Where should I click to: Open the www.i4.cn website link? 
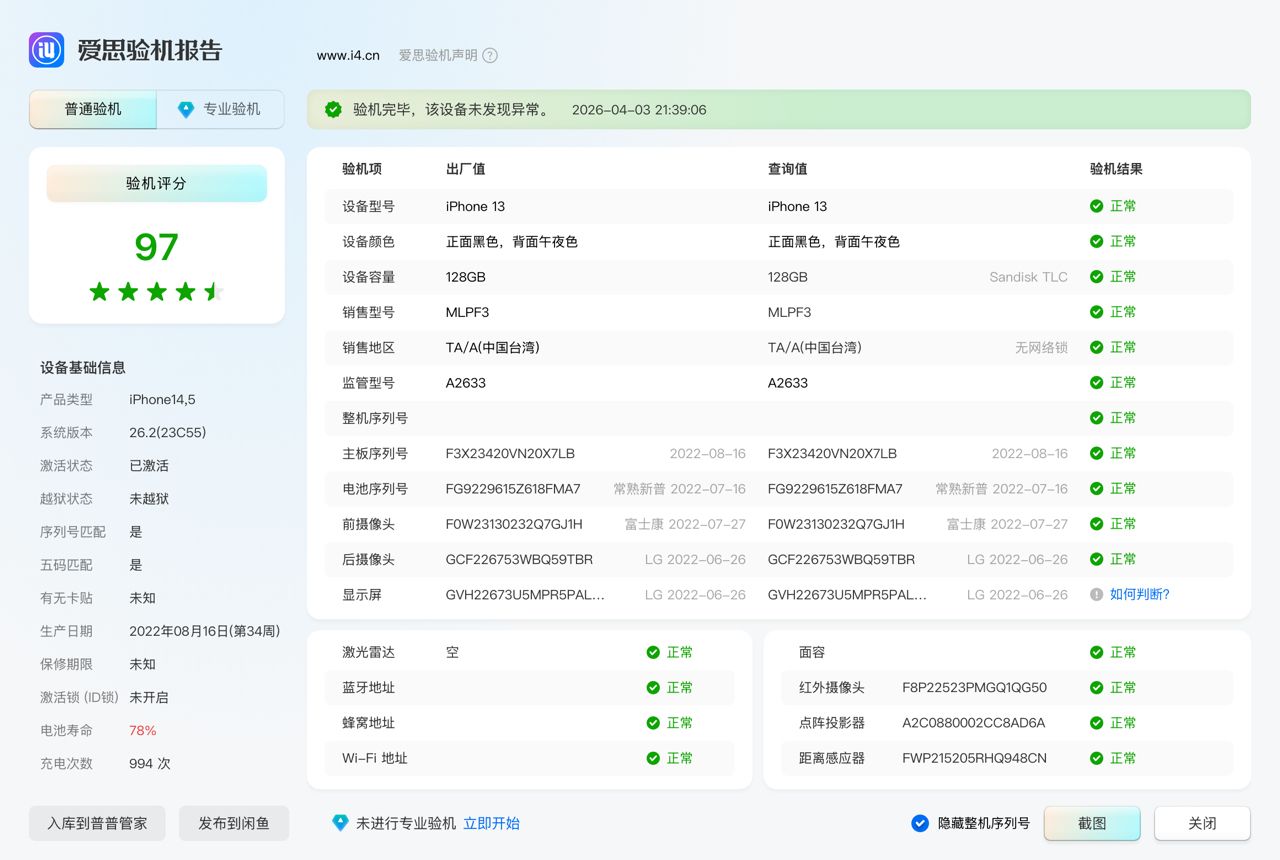[x=348, y=56]
